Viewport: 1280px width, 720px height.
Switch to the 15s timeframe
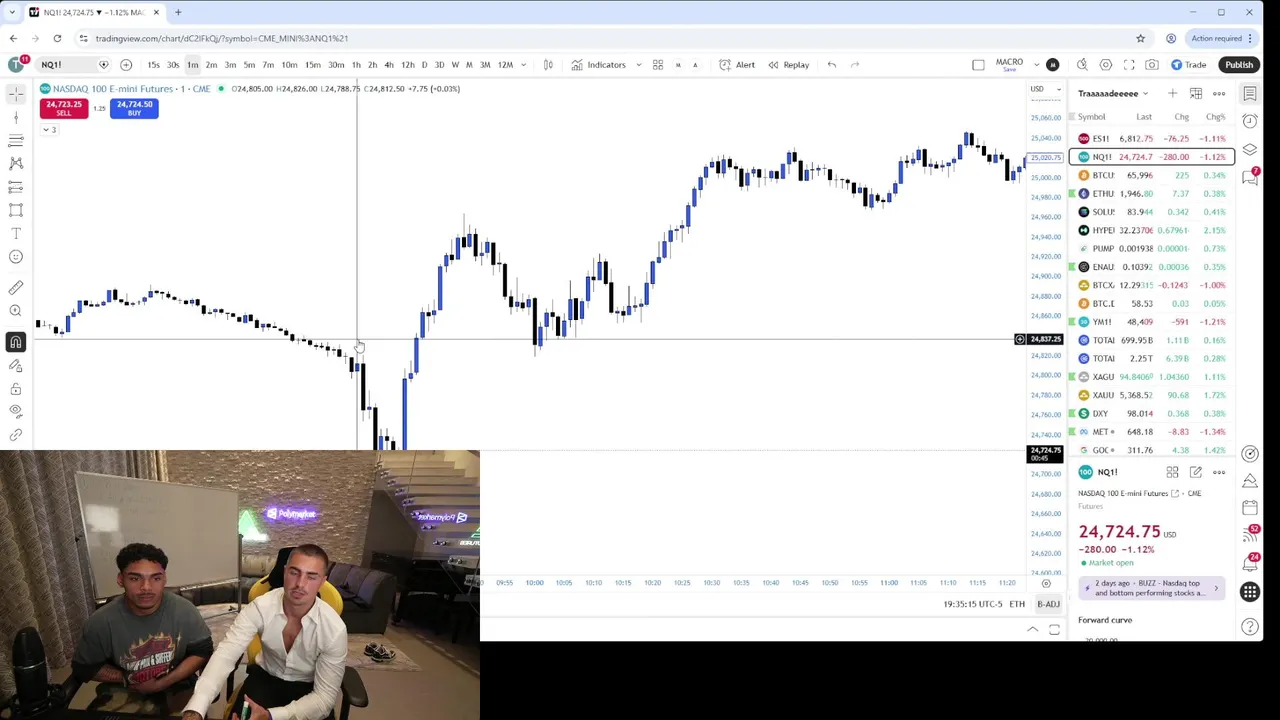click(x=153, y=65)
